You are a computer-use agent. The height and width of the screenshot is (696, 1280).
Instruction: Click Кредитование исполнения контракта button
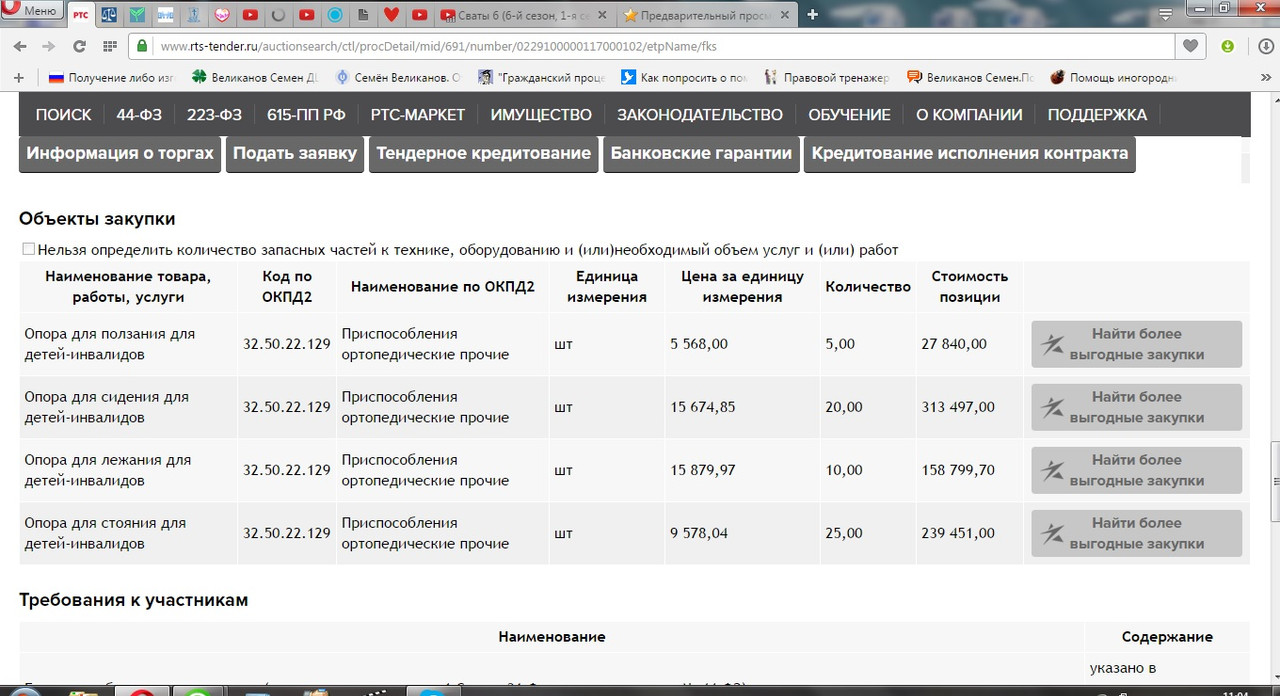tap(970, 154)
